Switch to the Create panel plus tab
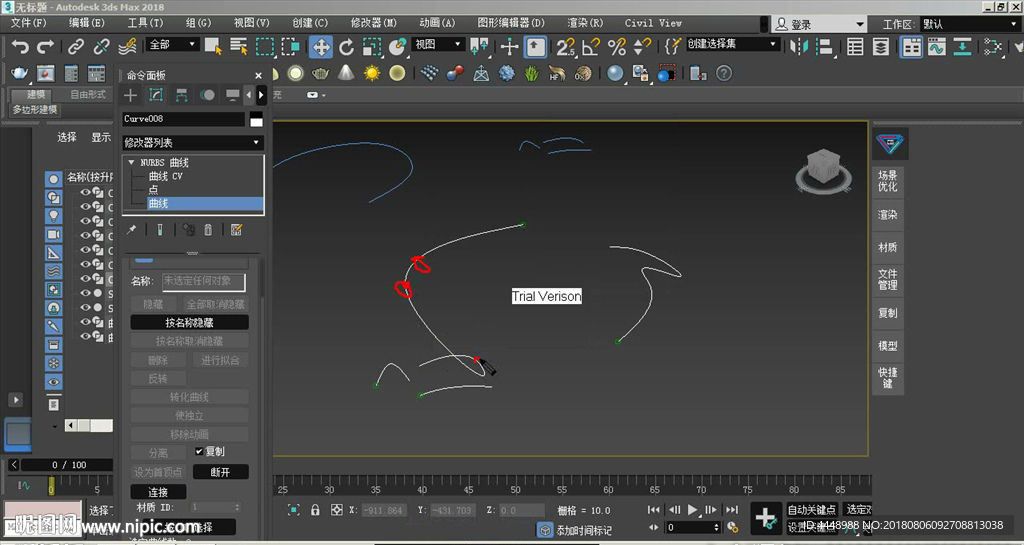 tap(131, 95)
